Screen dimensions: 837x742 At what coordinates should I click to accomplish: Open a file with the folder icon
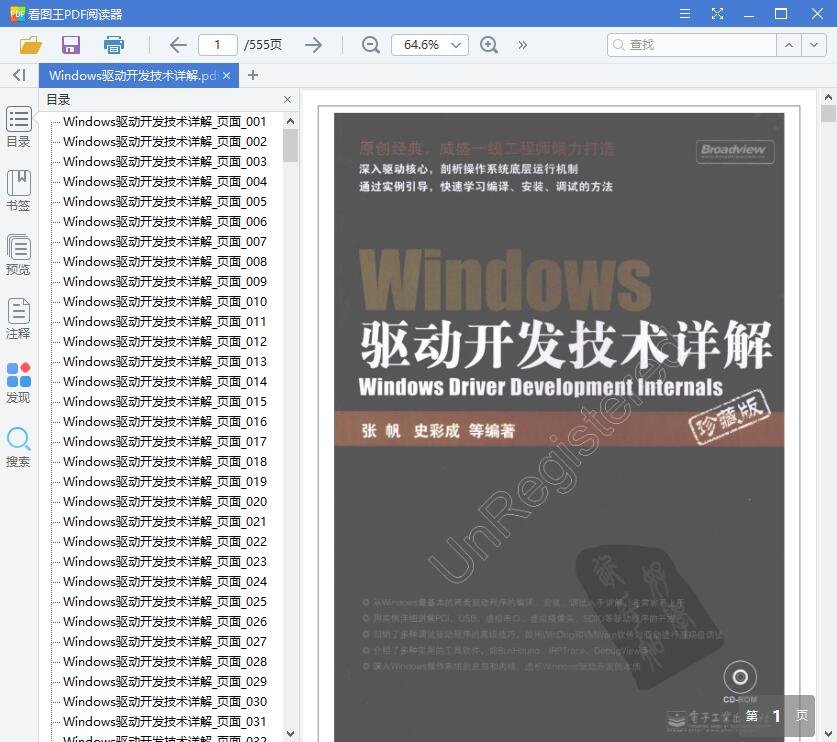click(30, 45)
